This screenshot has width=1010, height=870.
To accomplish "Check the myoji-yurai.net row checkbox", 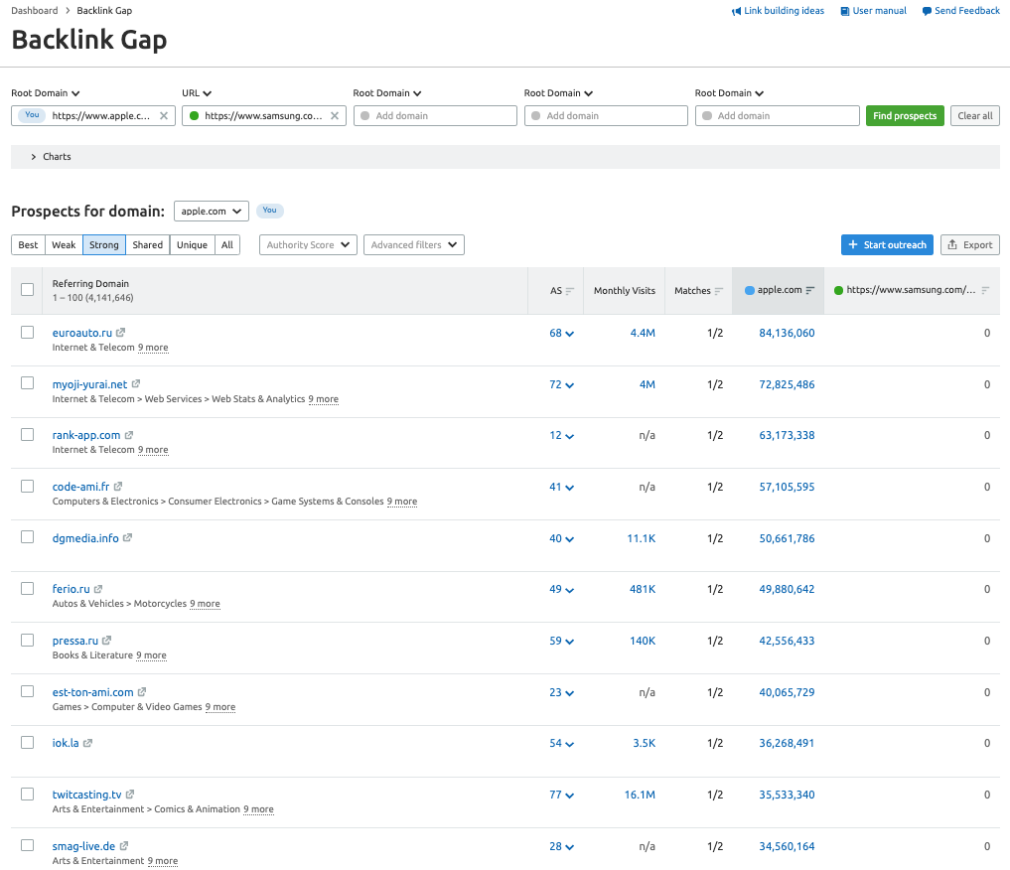I will pyautogui.click(x=27, y=383).
